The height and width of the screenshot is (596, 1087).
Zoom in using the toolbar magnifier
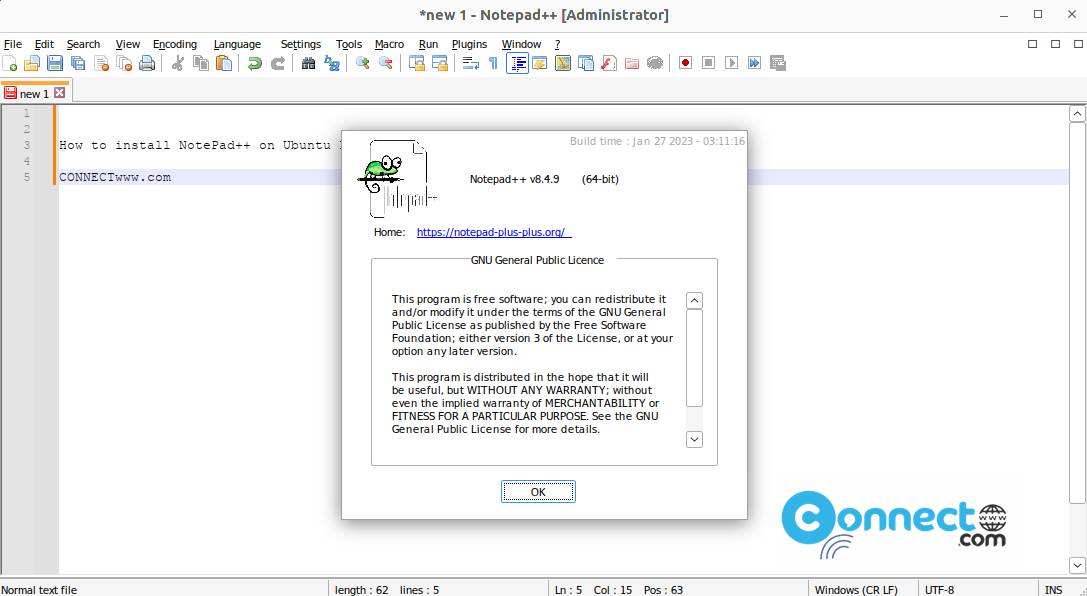click(x=363, y=64)
